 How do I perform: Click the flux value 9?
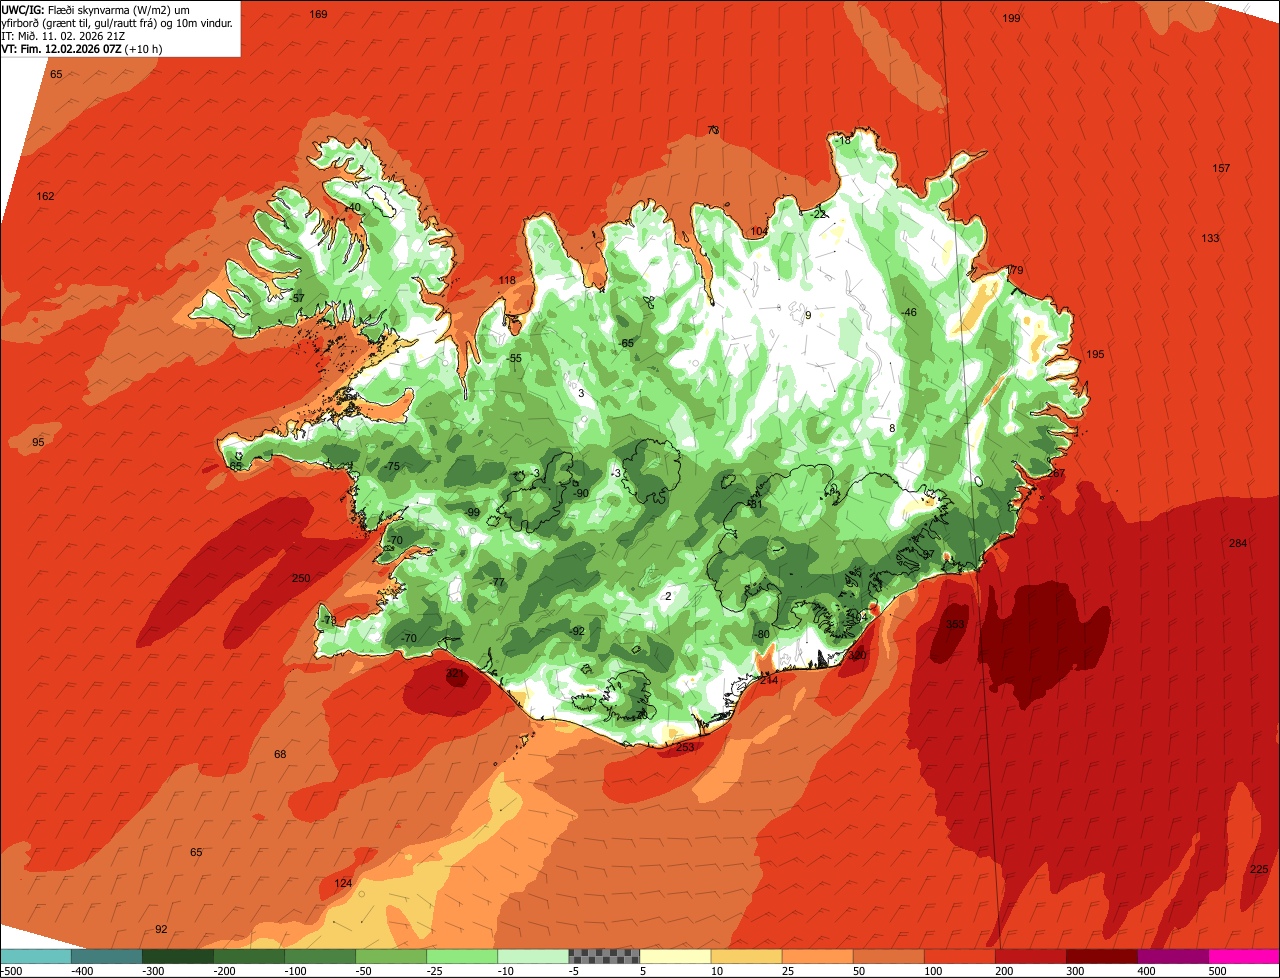pyautogui.click(x=808, y=315)
